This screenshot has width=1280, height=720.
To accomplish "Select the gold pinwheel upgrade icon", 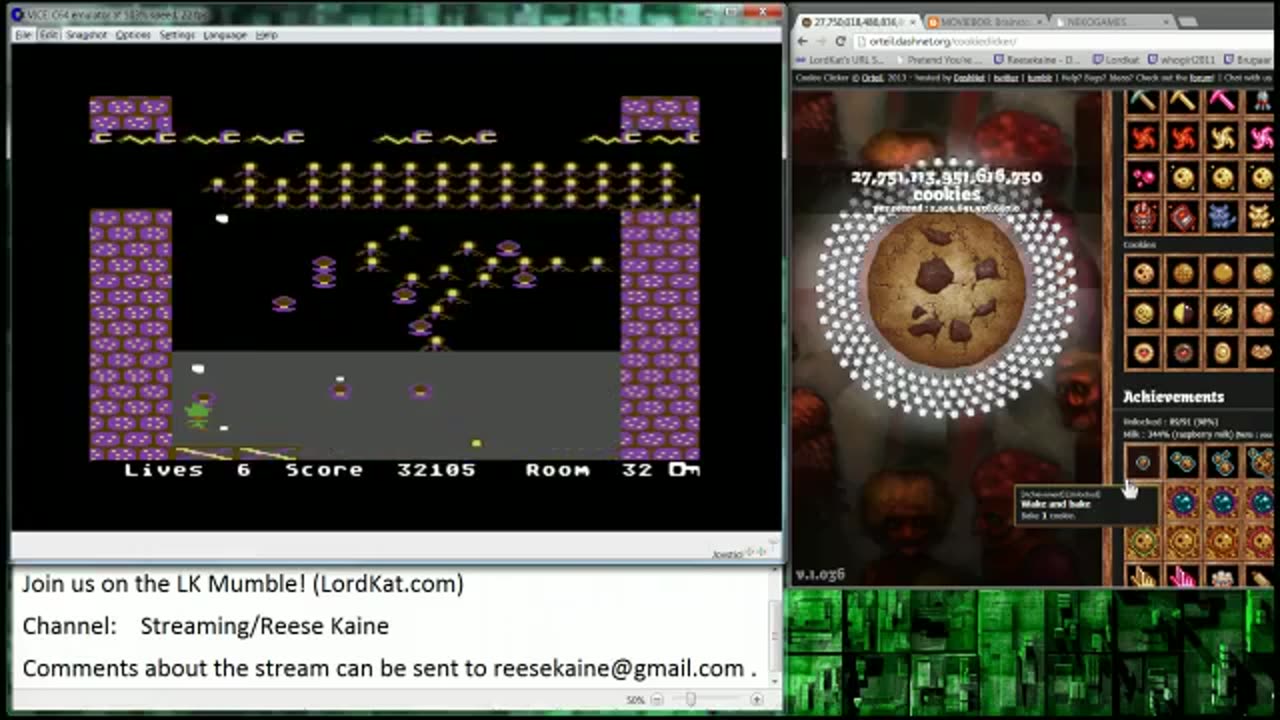I will click(1222, 139).
